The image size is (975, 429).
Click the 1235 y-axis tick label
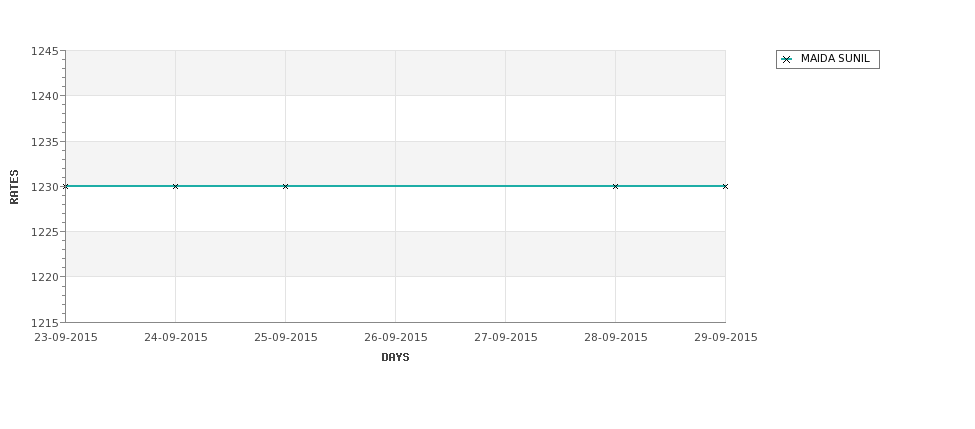click(45, 142)
